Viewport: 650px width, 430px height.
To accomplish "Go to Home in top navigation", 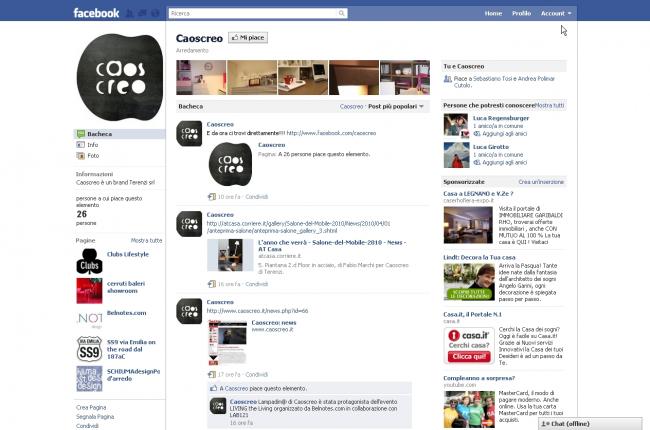I will (x=493, y=13).
